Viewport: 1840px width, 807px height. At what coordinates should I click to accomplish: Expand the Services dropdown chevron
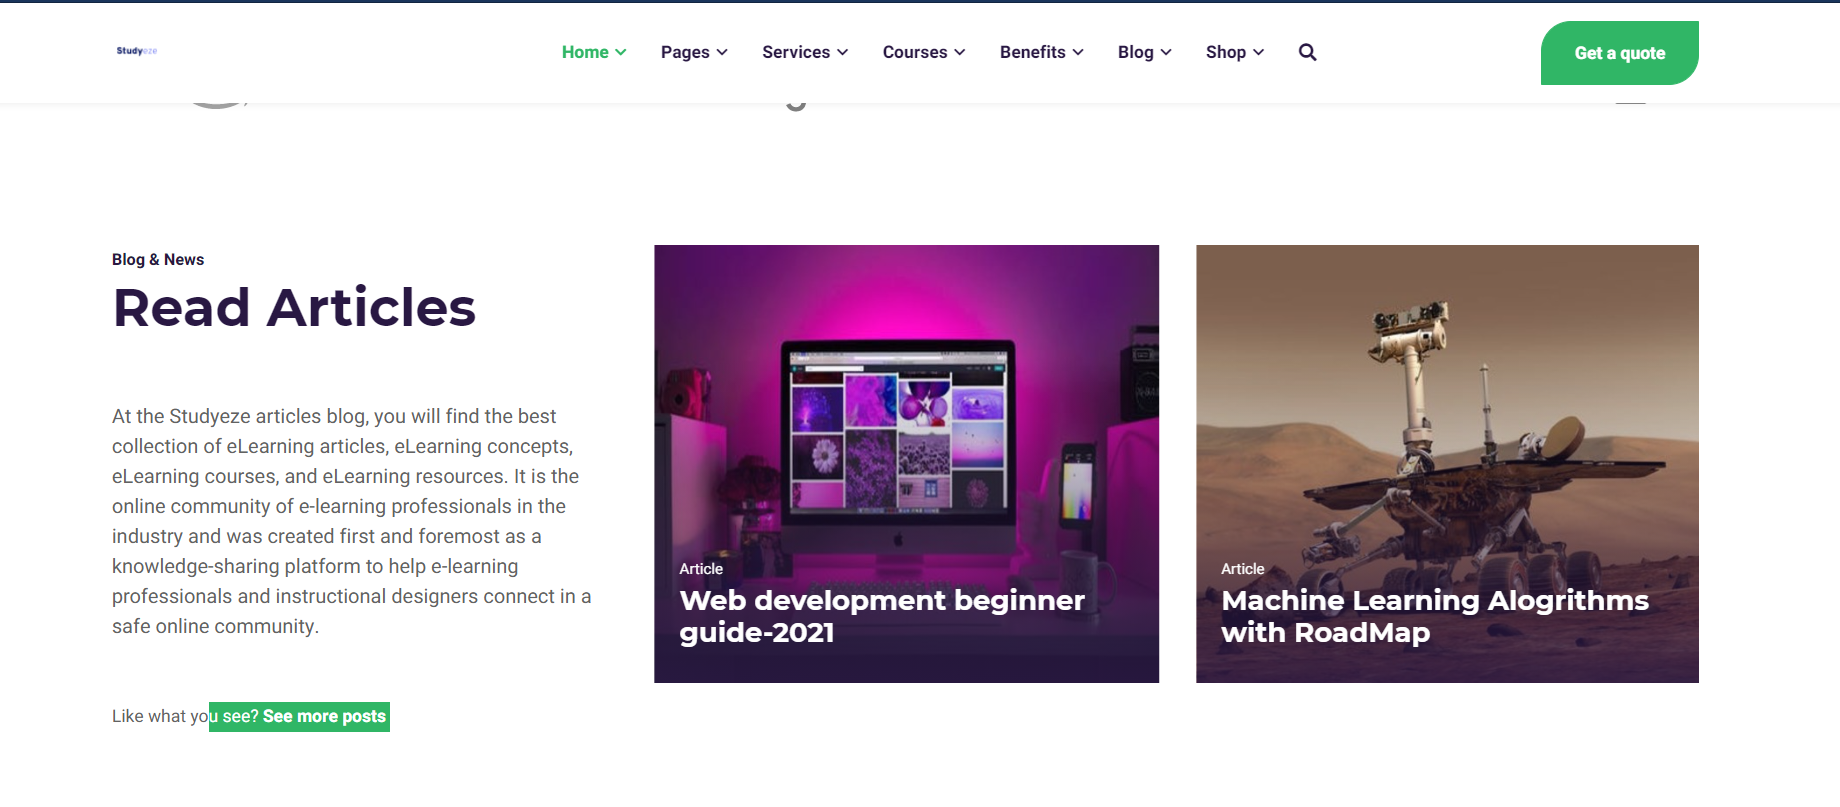click(x=843, y=53)
